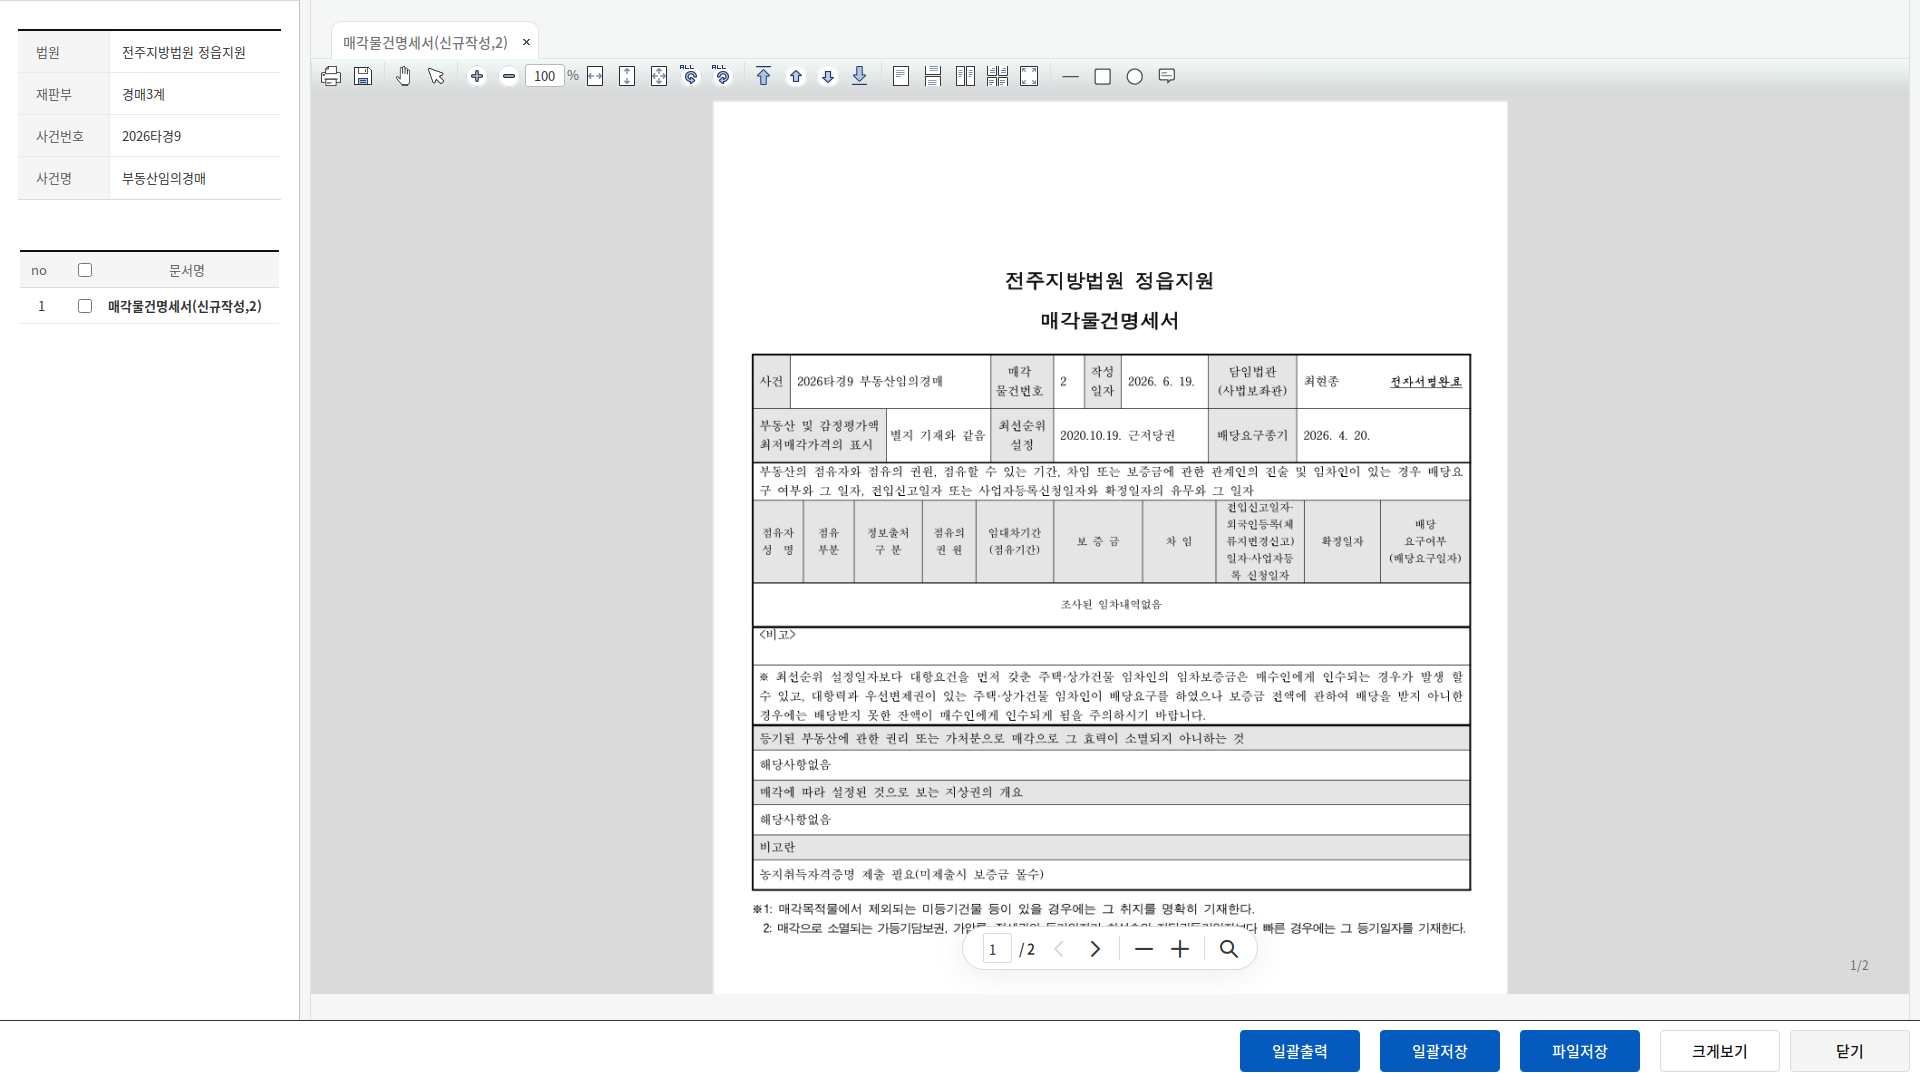Select the arrow pointer tool

pos(436,76)
